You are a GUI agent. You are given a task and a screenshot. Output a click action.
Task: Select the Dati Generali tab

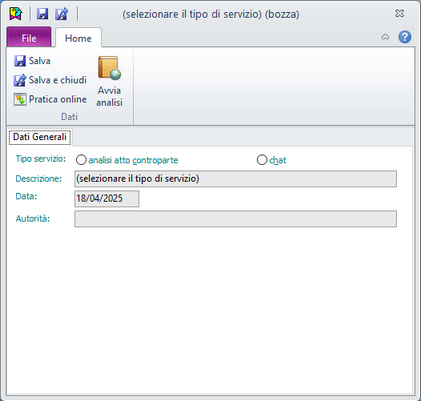click(x=40, y=137)
